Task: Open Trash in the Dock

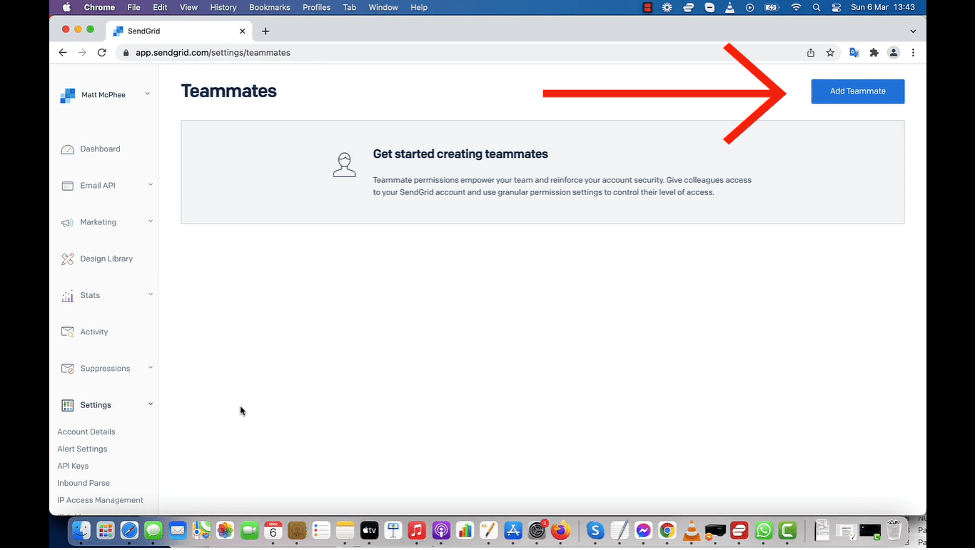Action: (895, 531)
